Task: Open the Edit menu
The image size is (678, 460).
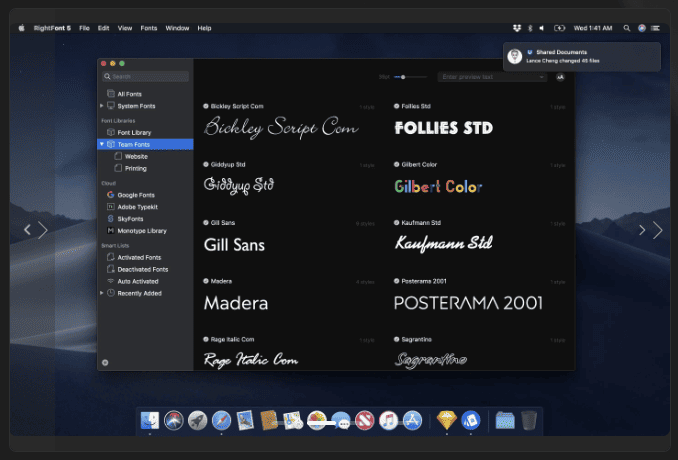Action: point(103,28)
